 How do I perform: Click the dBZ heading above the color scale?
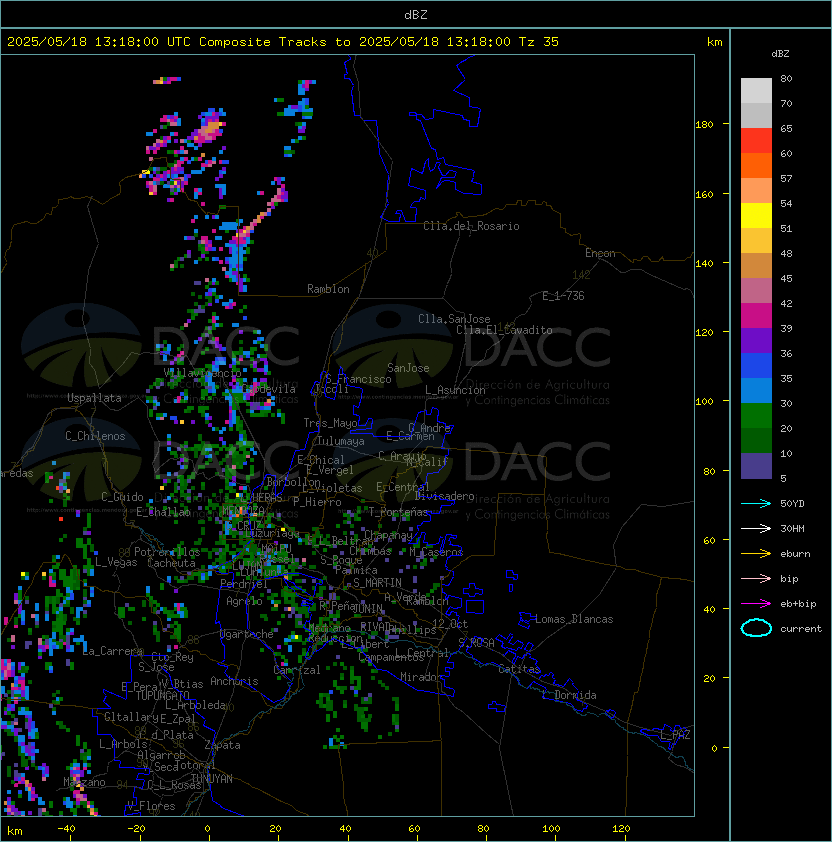780,54
